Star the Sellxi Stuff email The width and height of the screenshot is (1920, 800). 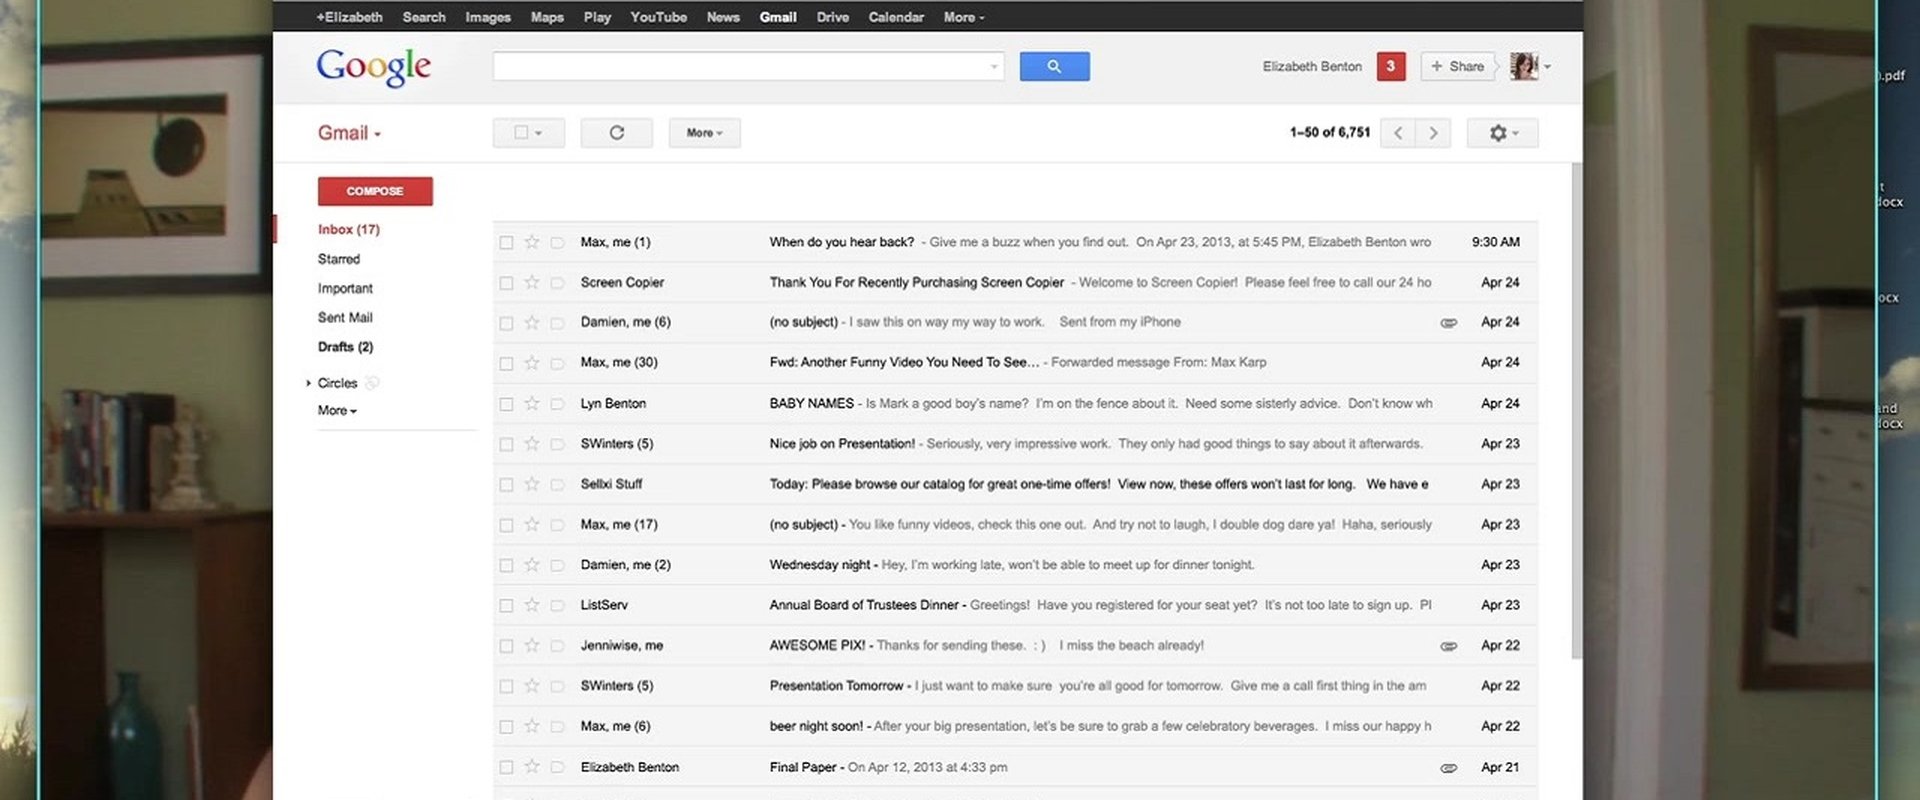coord(532,484)
